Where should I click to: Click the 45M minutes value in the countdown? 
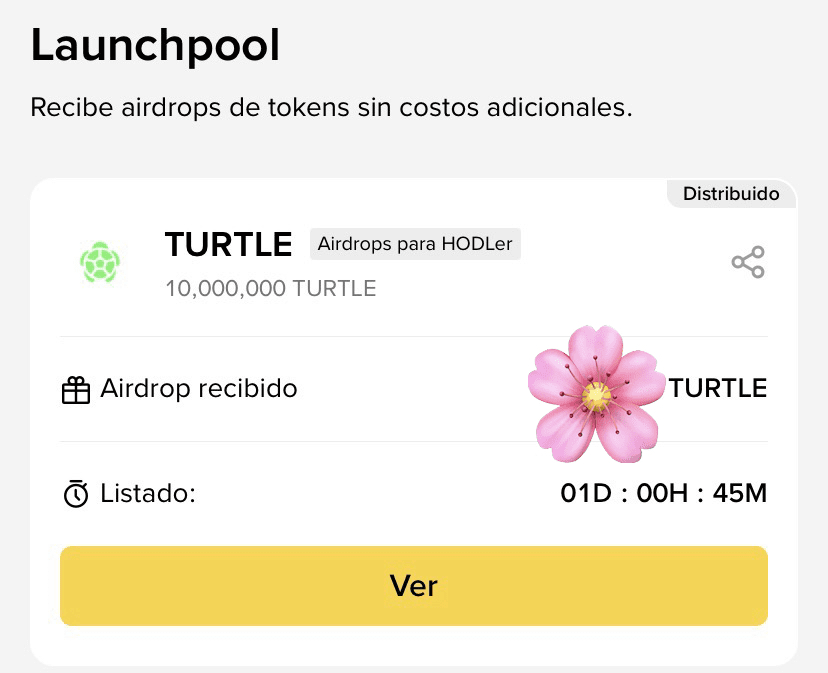(739, 493)
